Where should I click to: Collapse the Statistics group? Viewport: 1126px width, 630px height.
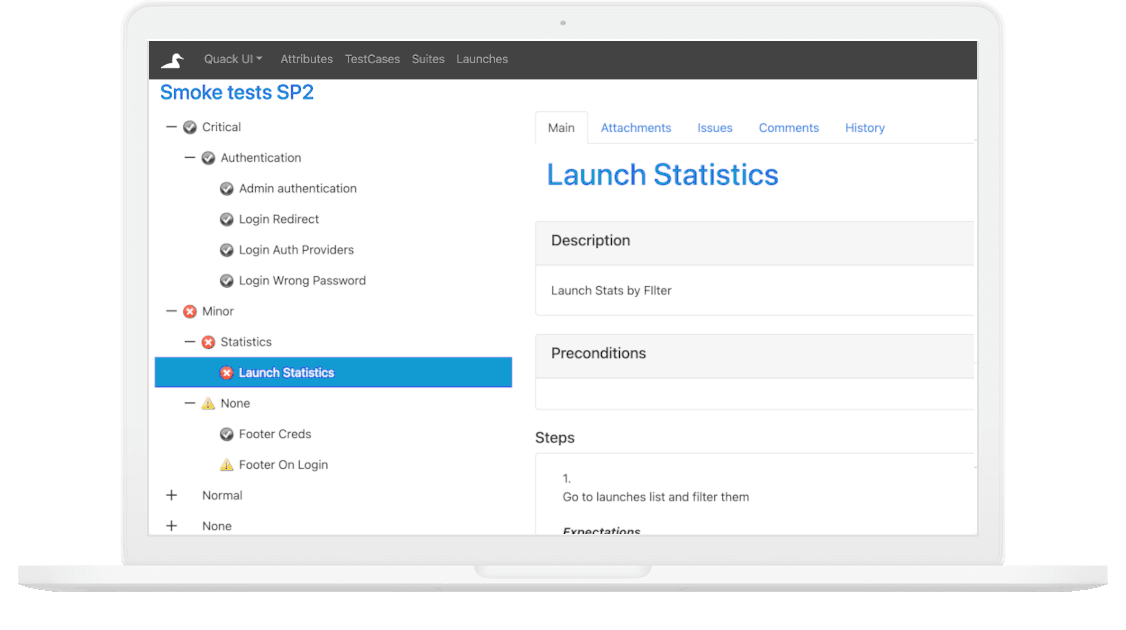(x=190, y=342)
